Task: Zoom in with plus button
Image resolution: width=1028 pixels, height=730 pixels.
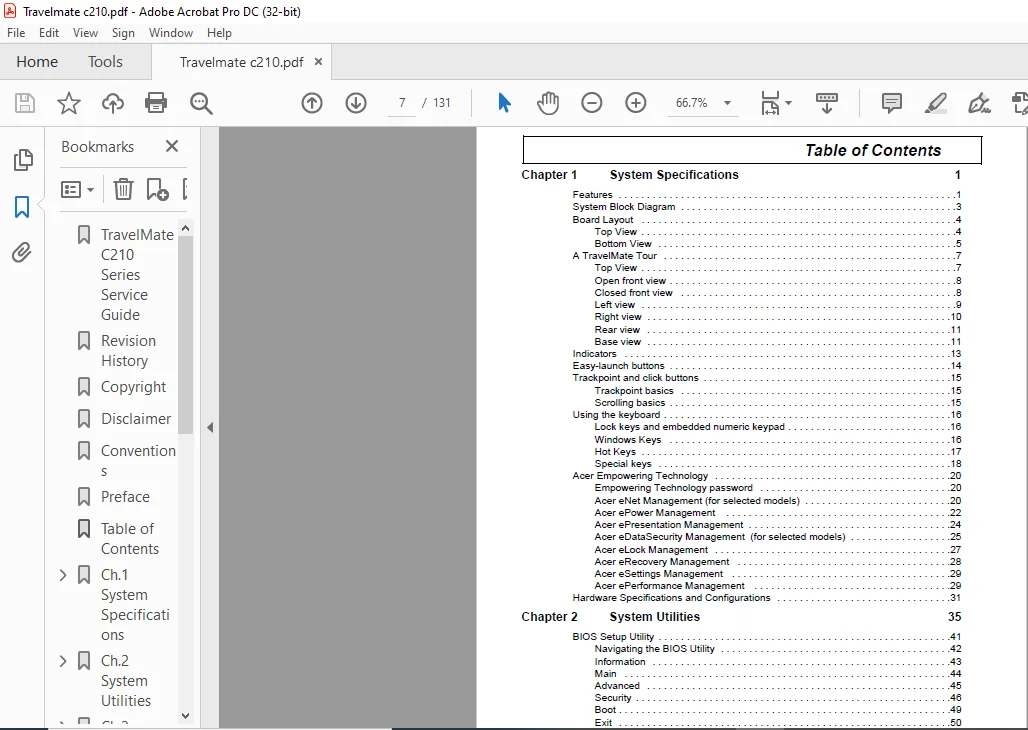Action: 635,103
